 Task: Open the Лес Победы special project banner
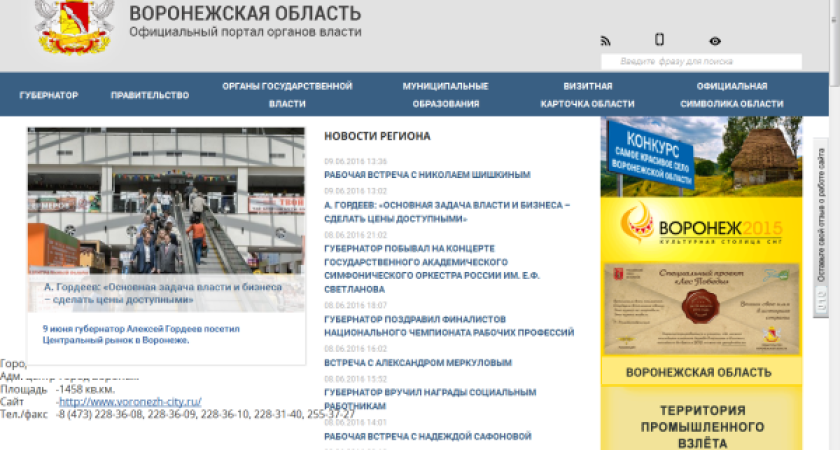[701, 309]
